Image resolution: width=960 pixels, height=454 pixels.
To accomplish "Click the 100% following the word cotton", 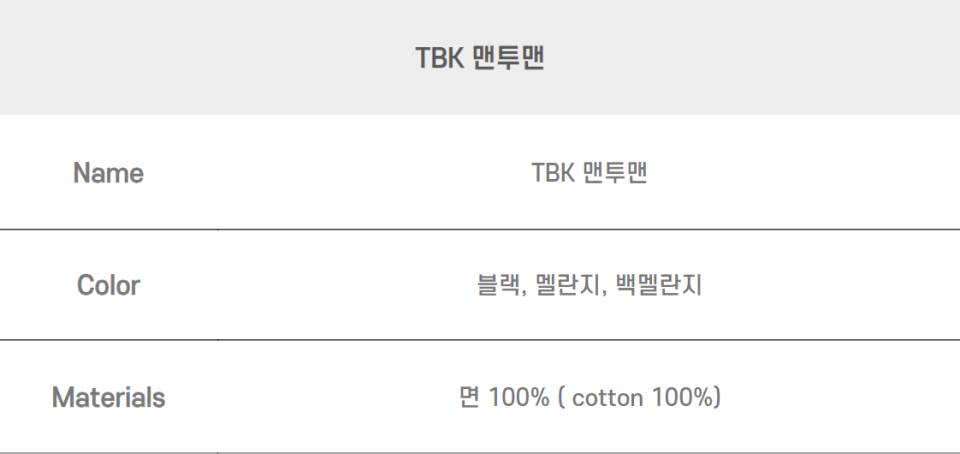I will 683,398.
